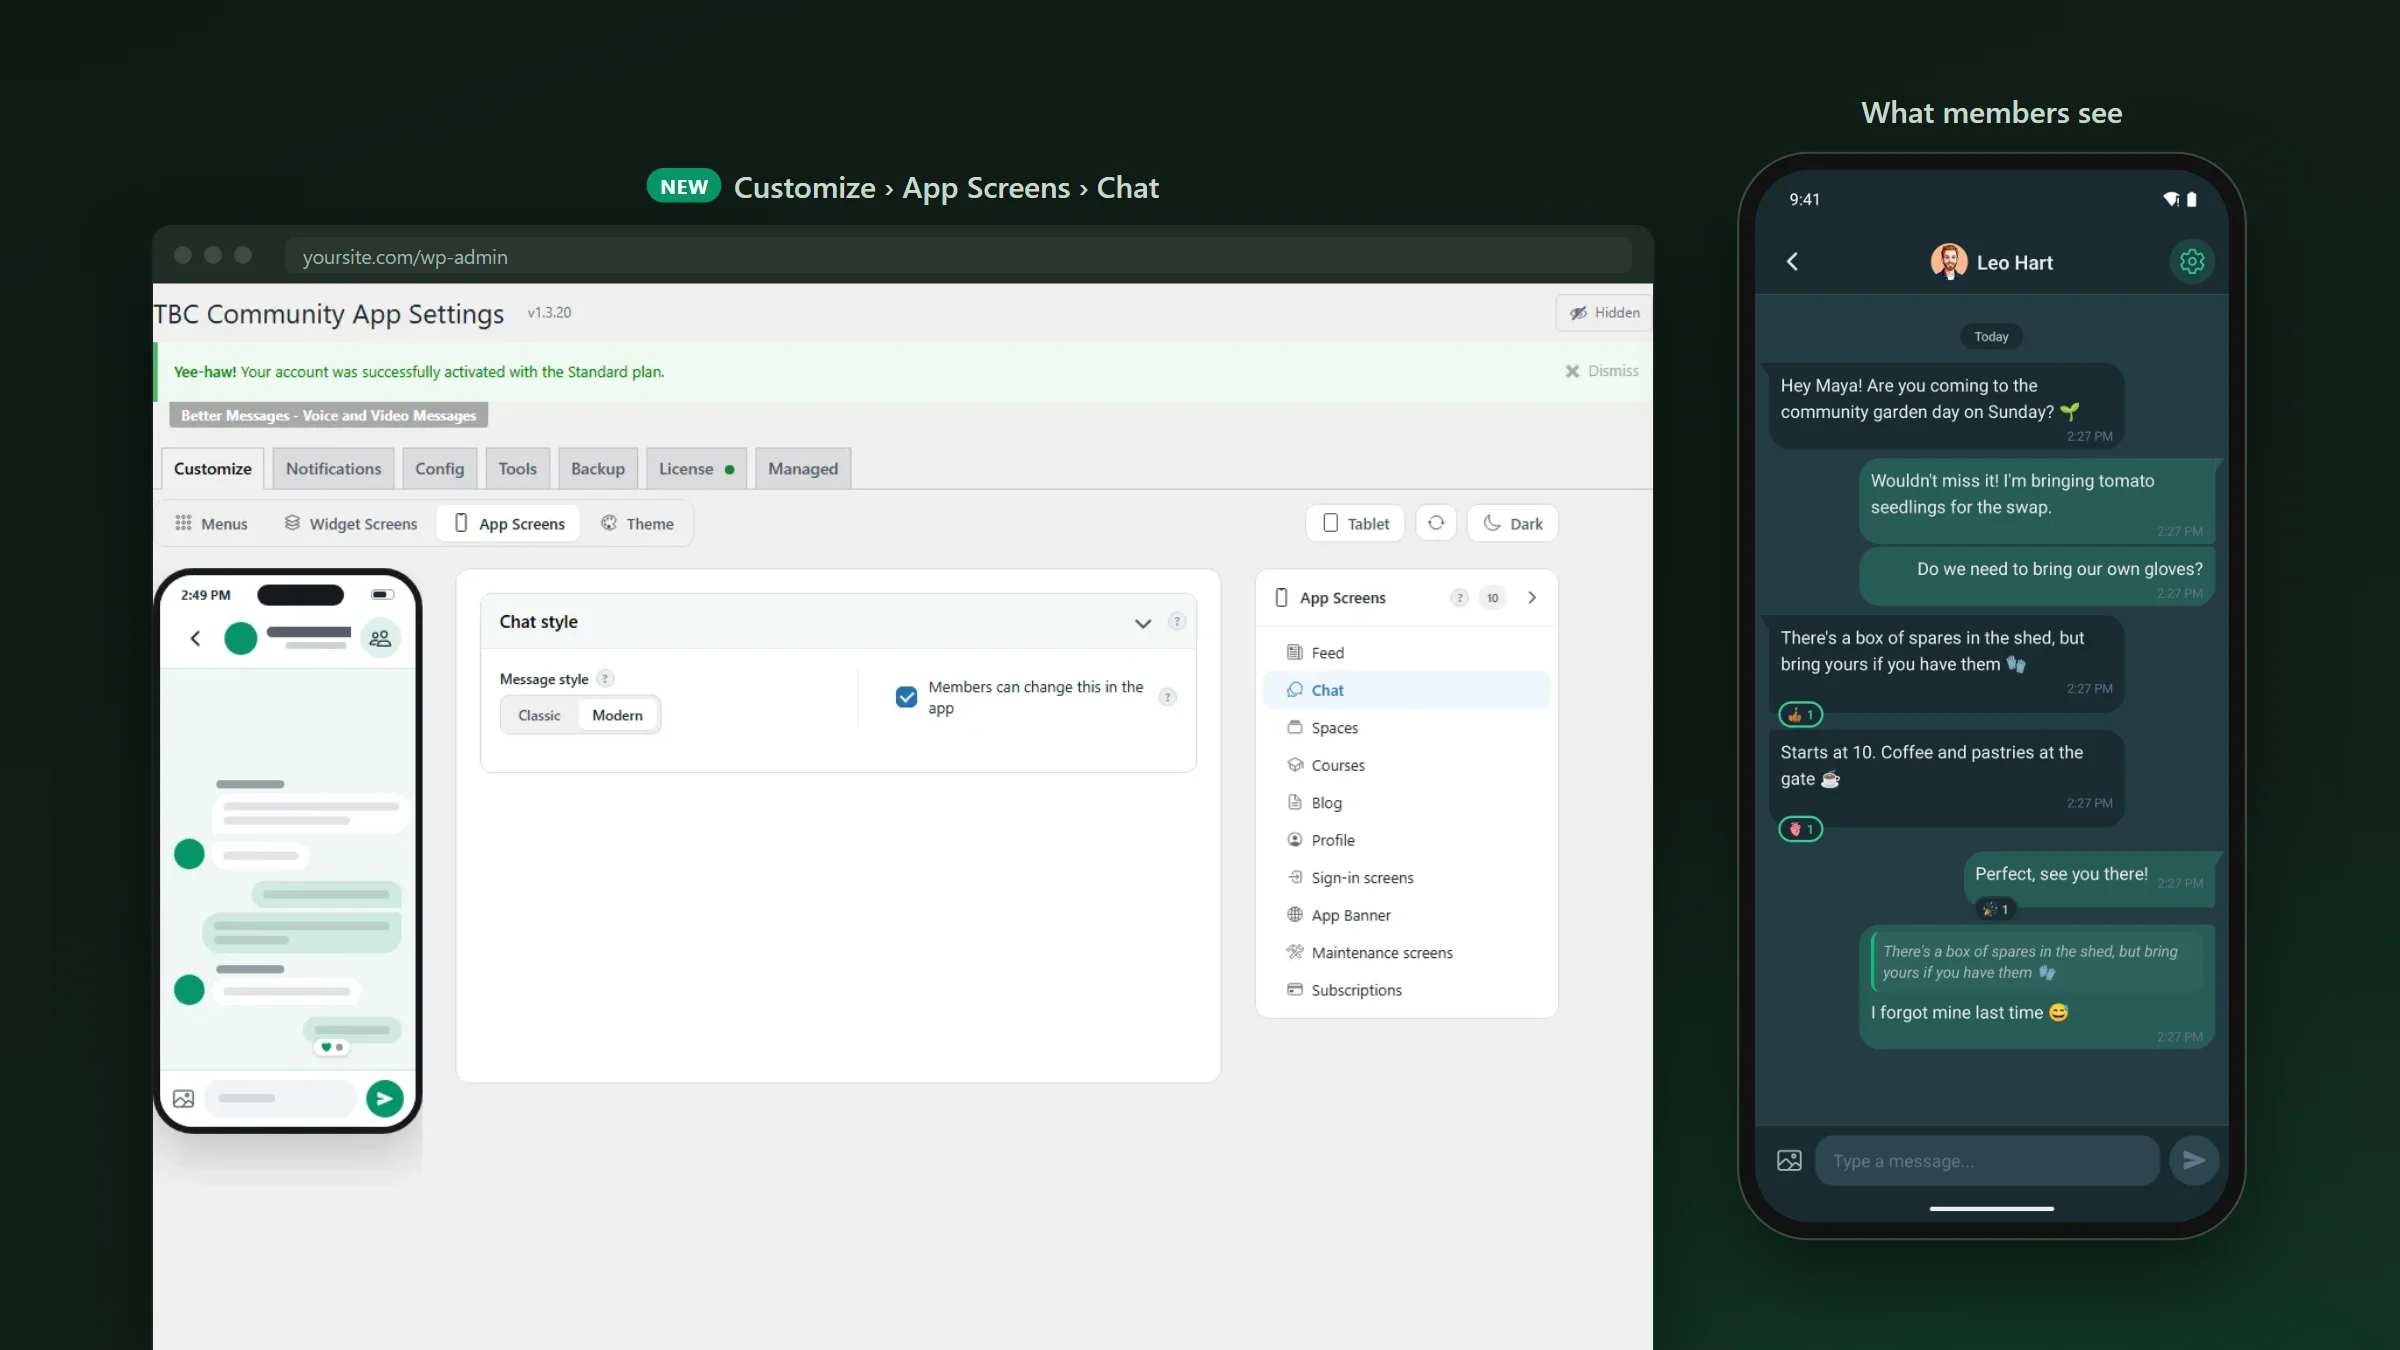Open Spaces screen settings
The height and width of the screenshot is (1350, 2400).
pyautogui.click(x=1407, y=728)
